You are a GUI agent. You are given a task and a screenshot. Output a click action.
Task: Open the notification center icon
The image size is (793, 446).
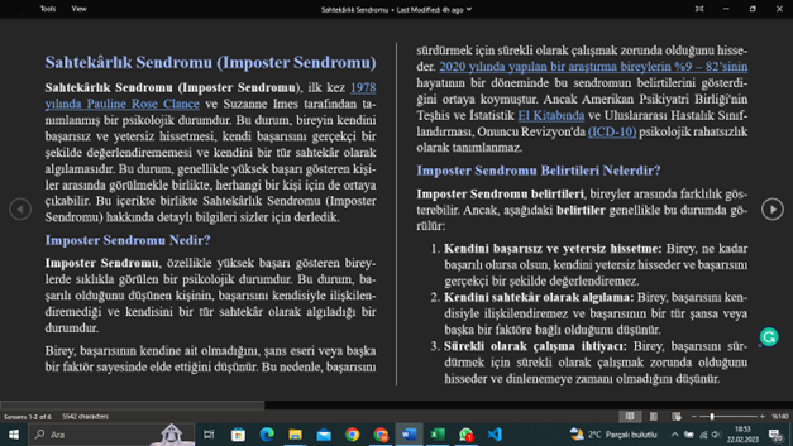coord(776,434)
